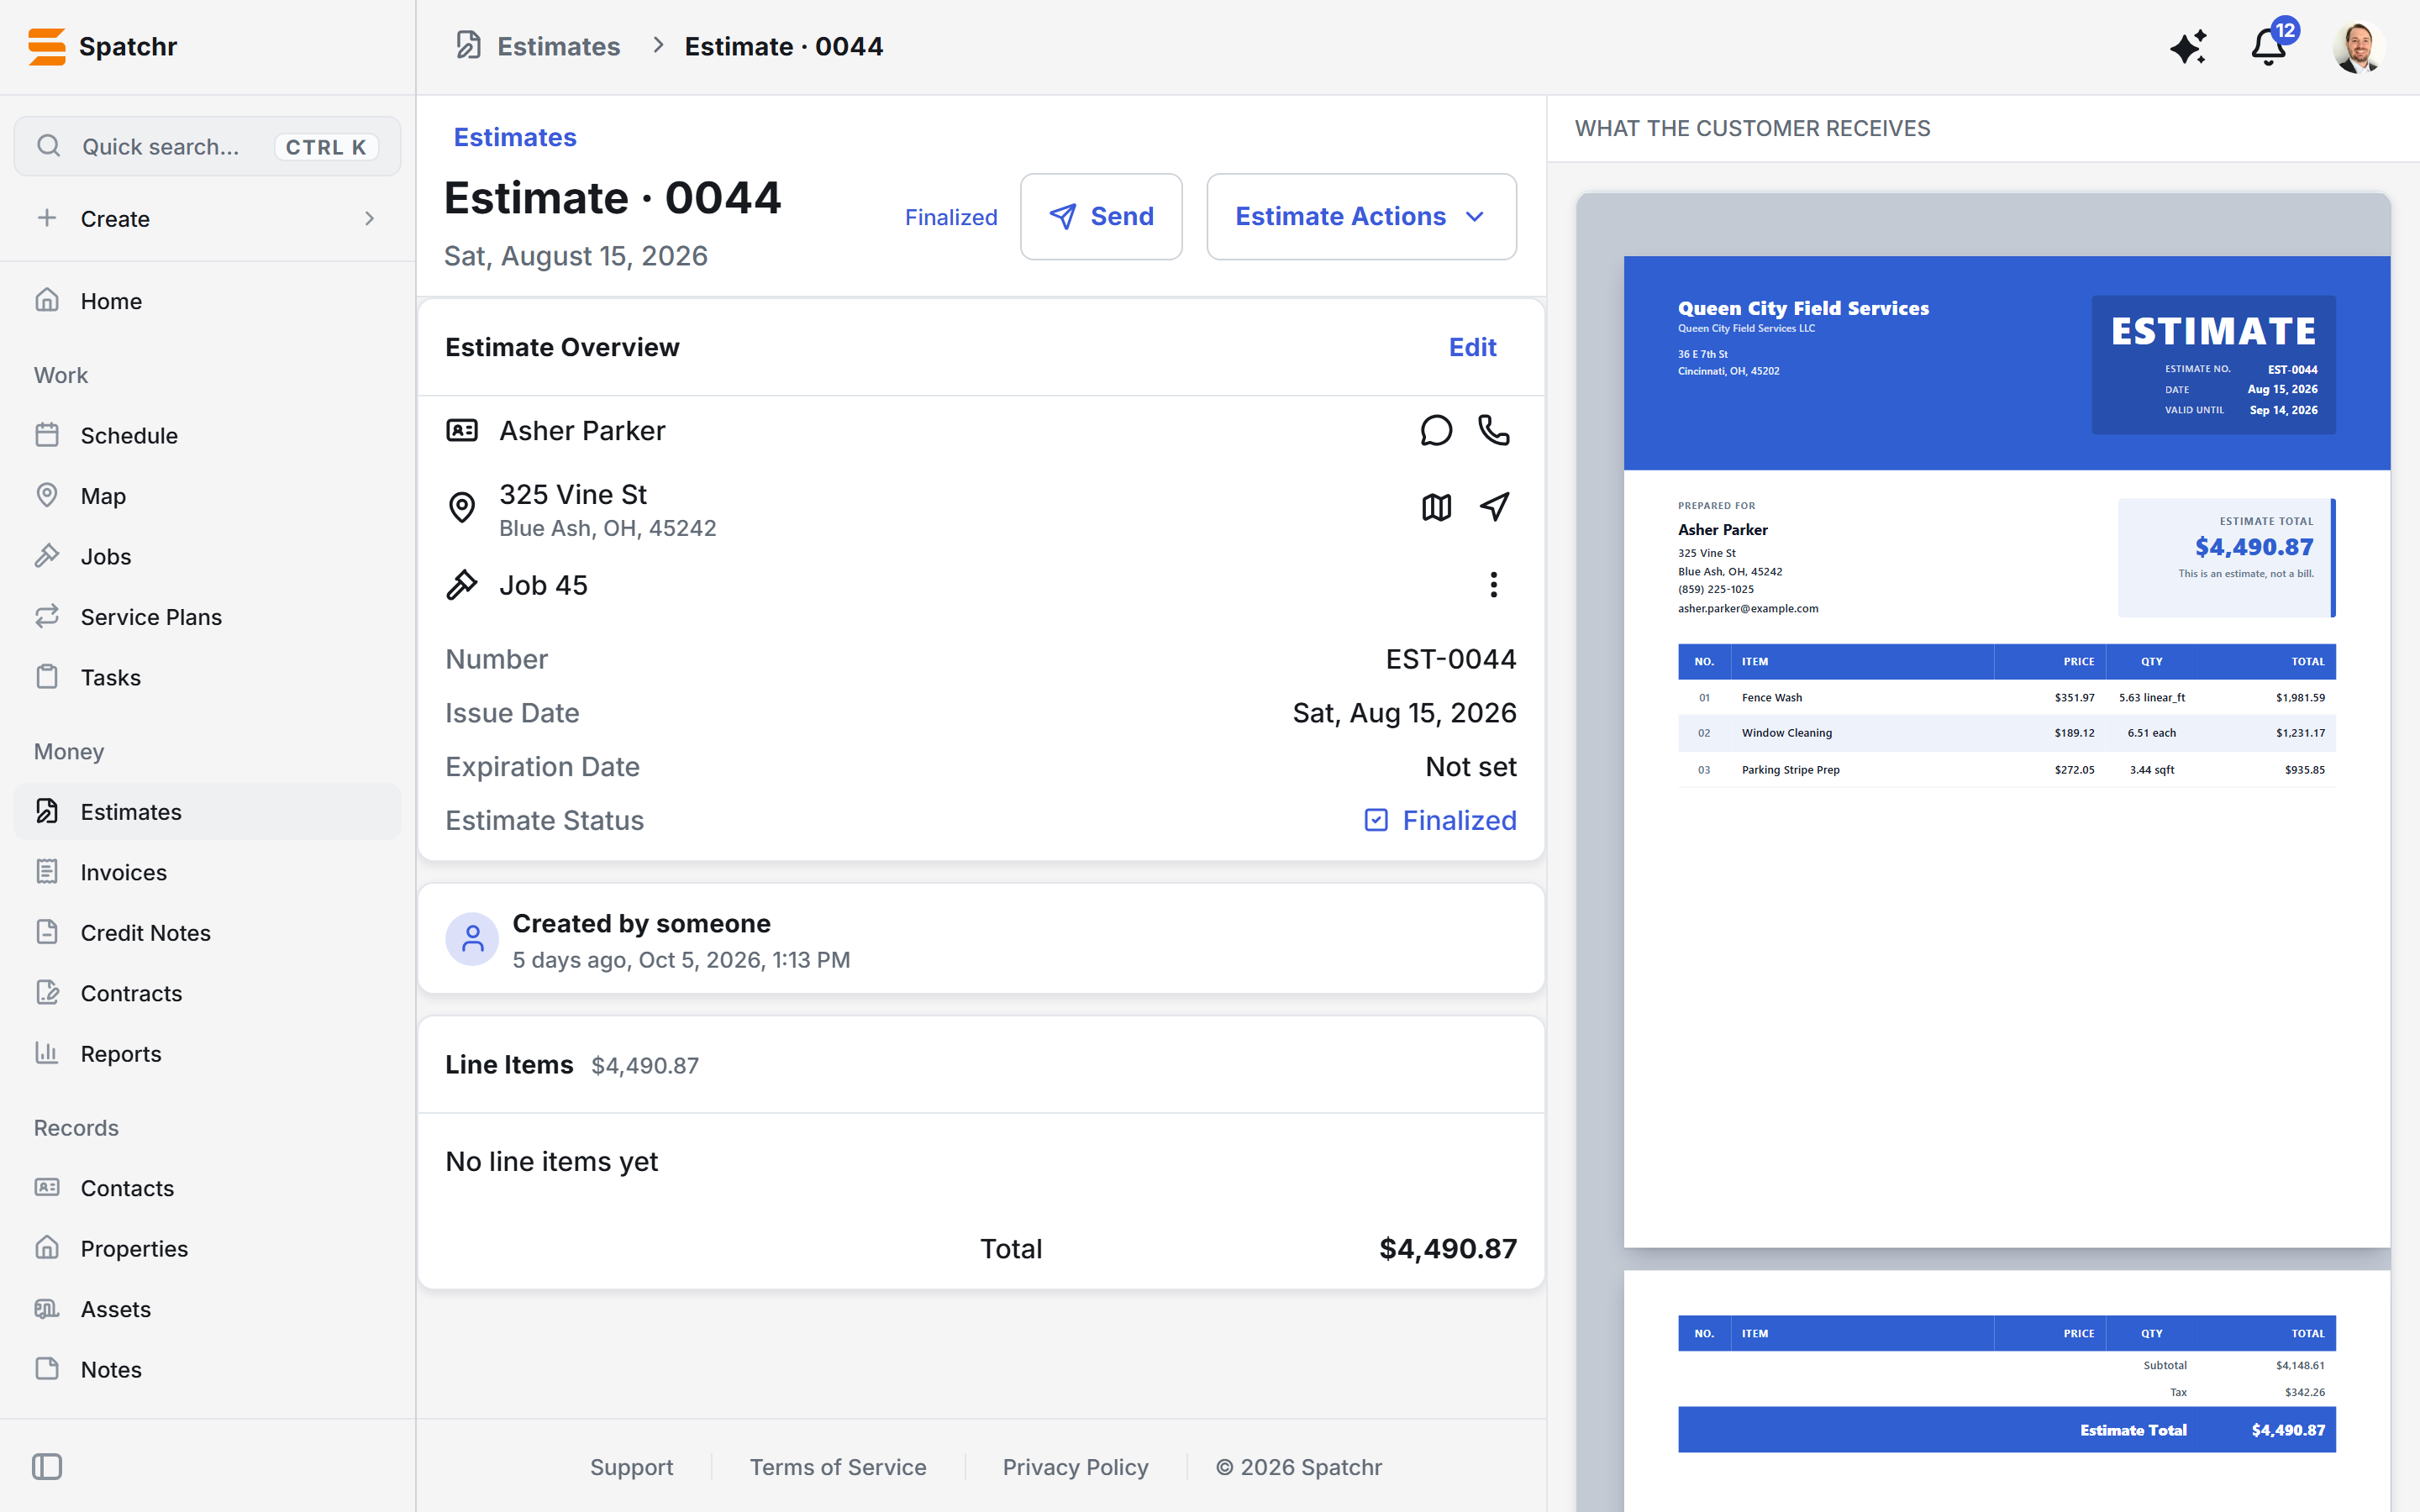
Task: Open Support footer link
Action: 631,1467
